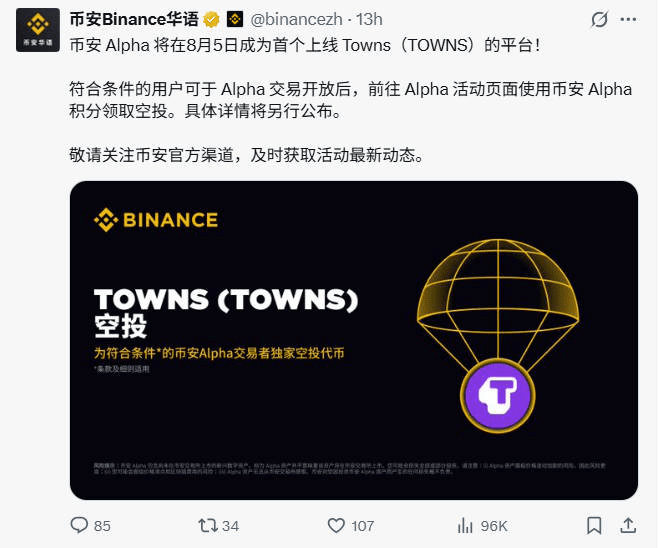Click the purple Towns token coin
Image resolution: width=659 pixels, height=548 pixels.
tap(498, 395)
